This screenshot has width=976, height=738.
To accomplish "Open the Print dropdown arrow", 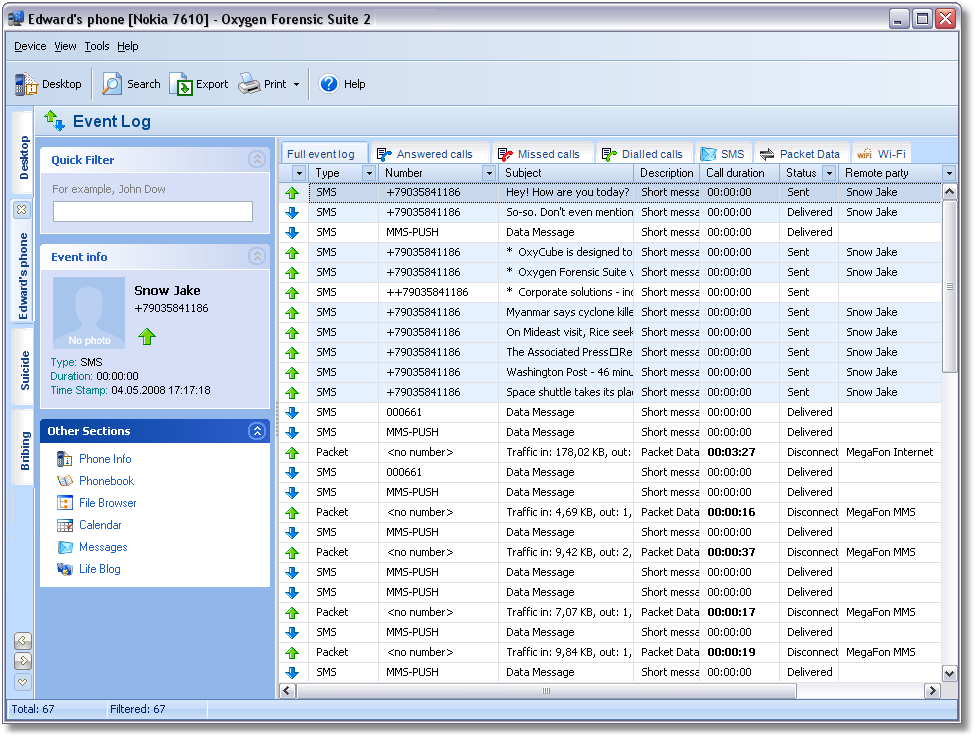I will [297, 85].
